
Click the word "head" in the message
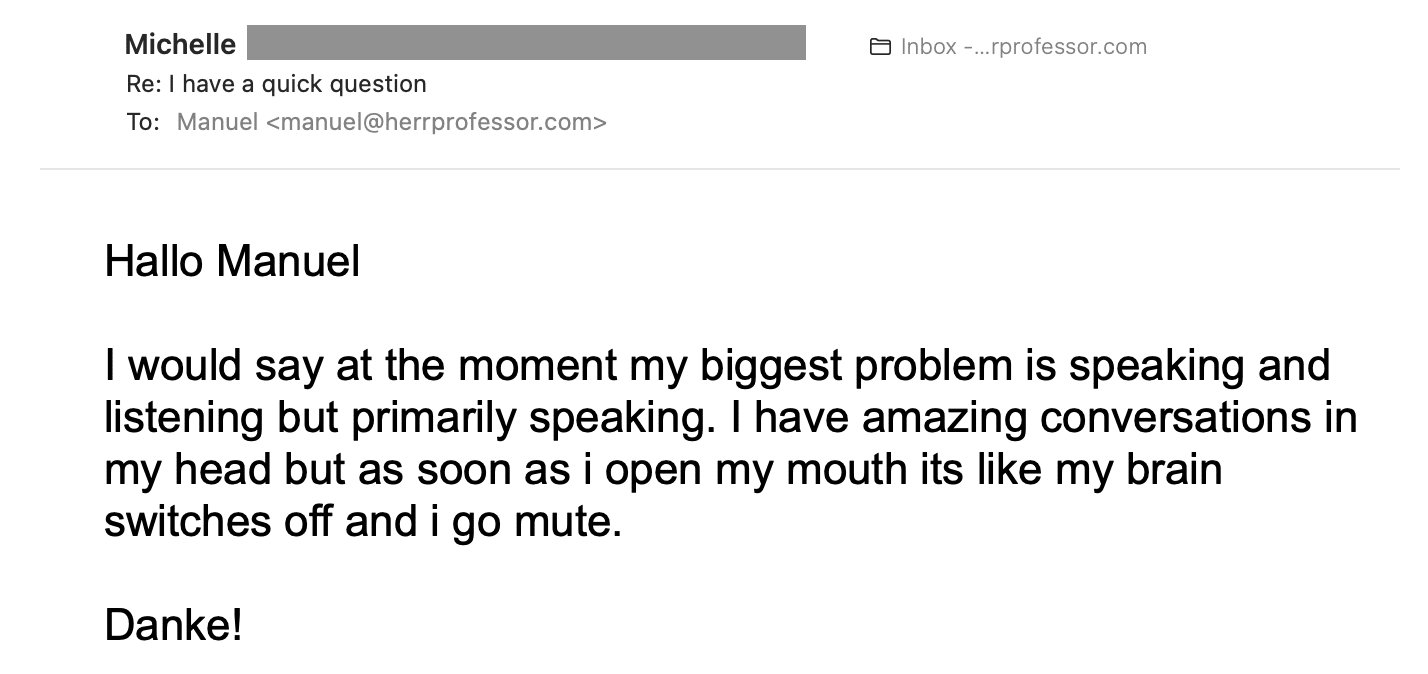coord(232,470)
